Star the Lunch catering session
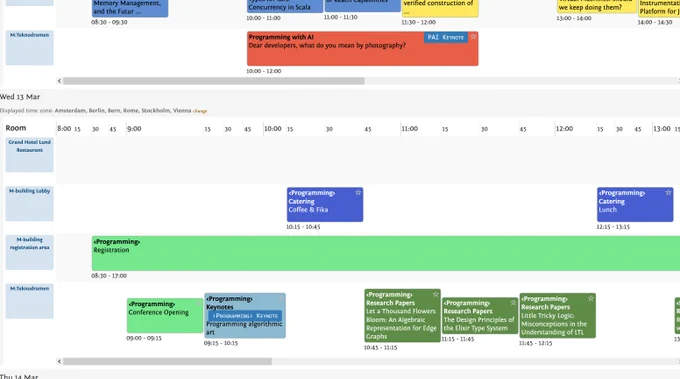Viewport: 680px width, 379px height. 668,193
